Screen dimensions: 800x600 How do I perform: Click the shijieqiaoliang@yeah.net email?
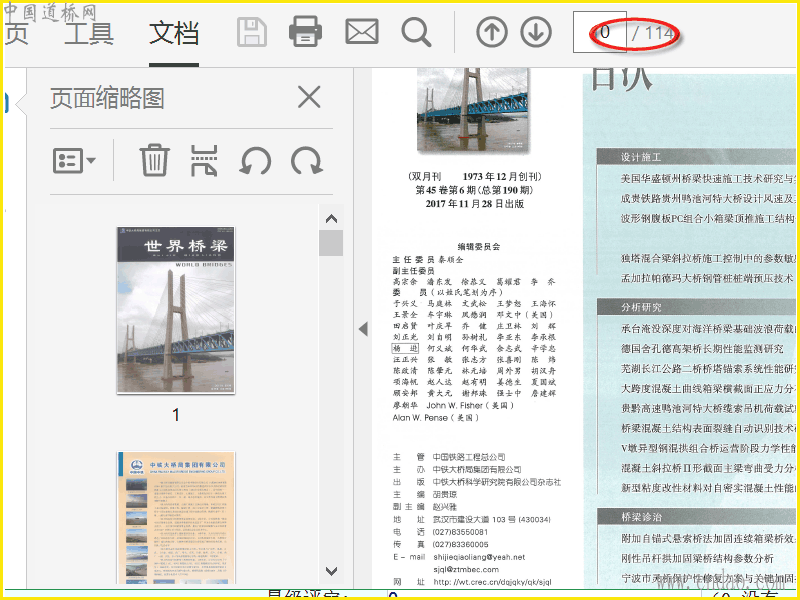(x=479, y=557)
